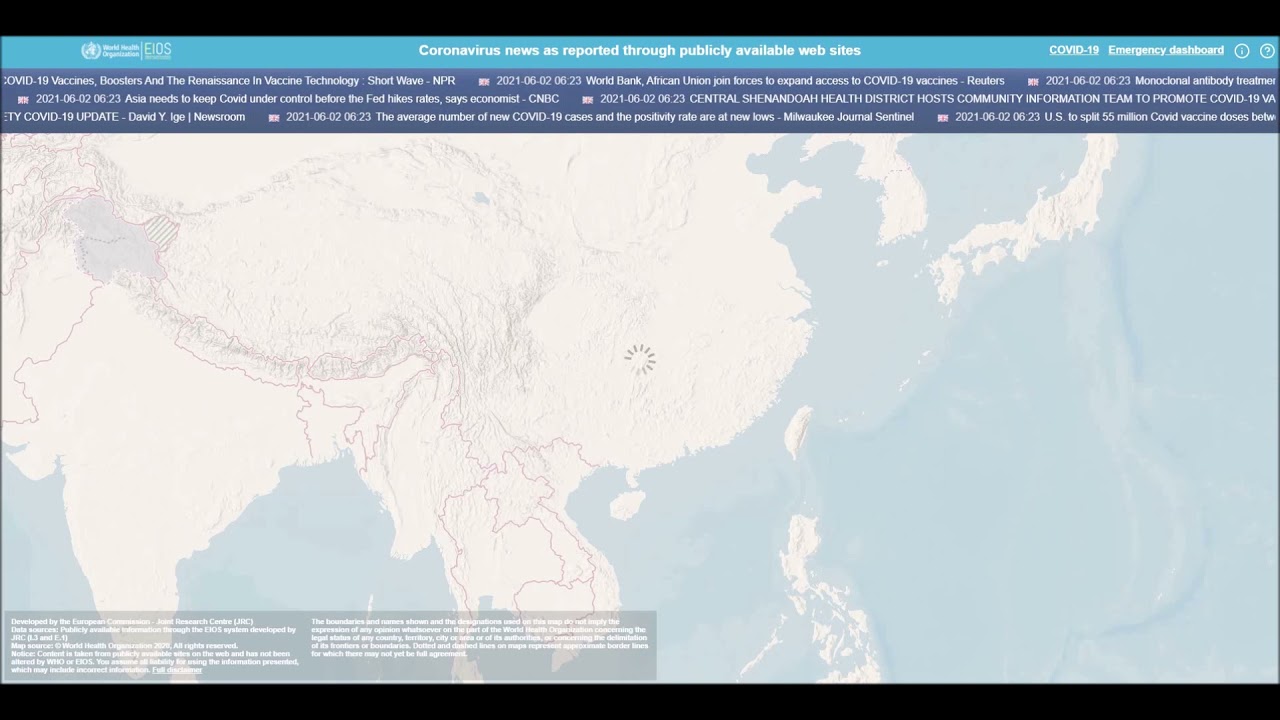Open the help question mark icon
The width and height of the screenshot is (1280, 720).
[x=1267, y=51]
